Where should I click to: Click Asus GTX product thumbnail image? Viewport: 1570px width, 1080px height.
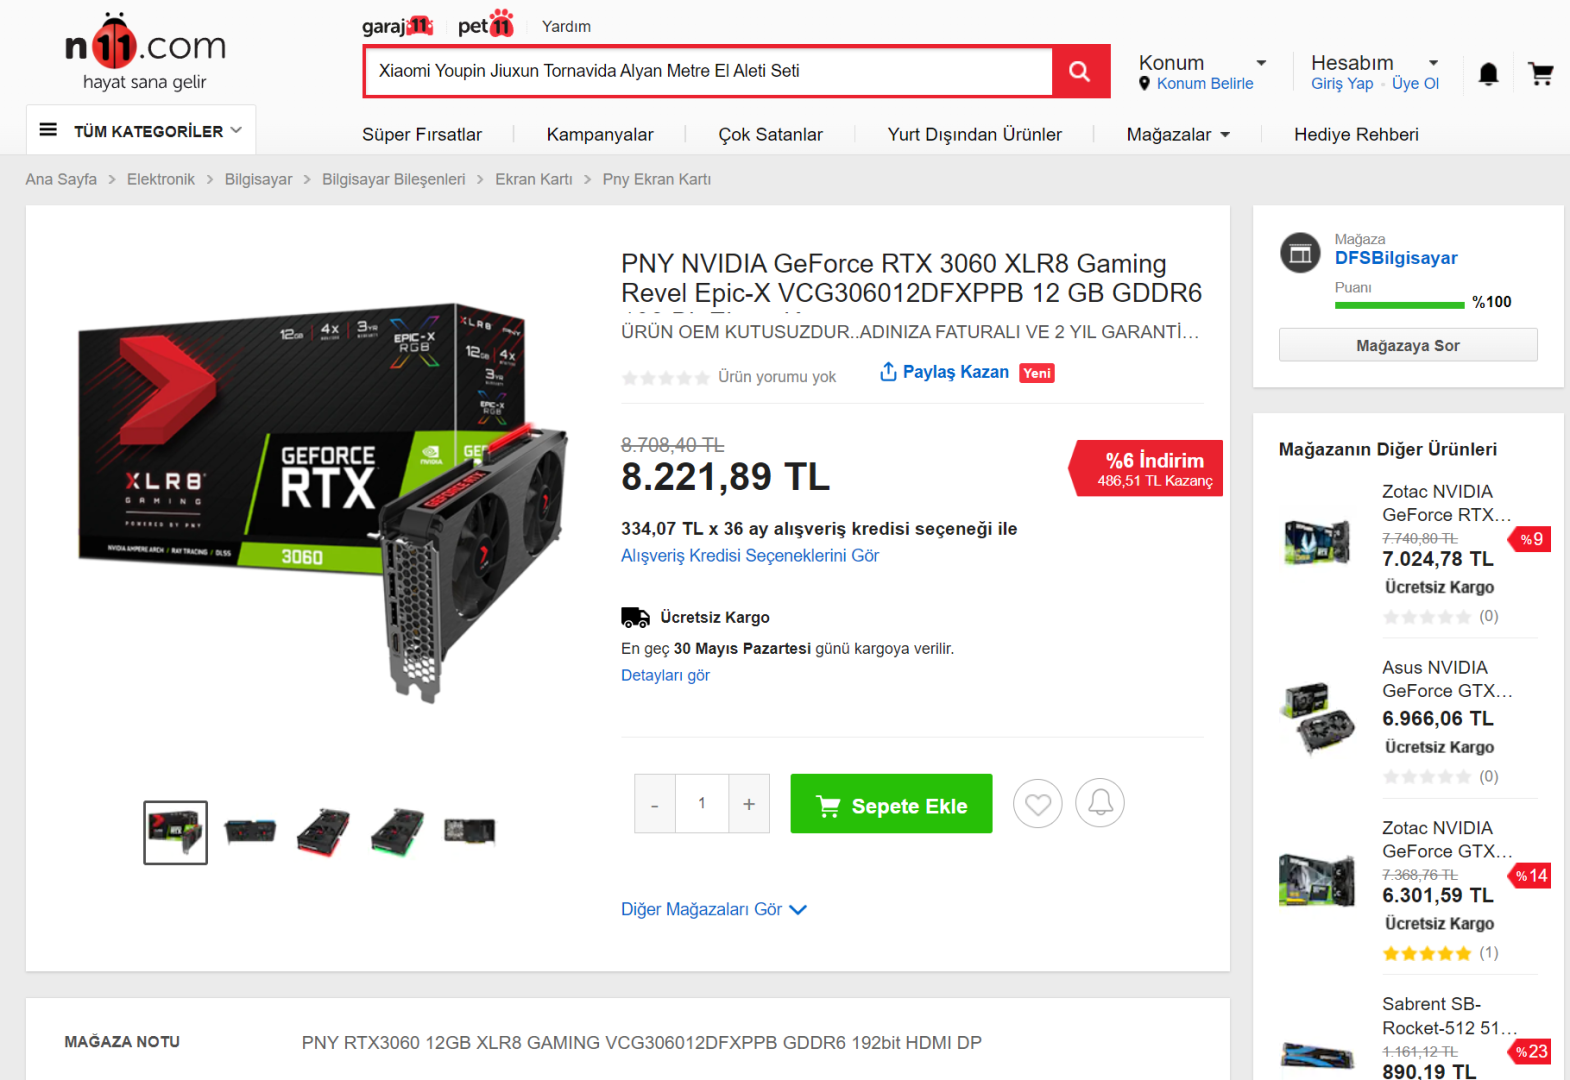[x=1318, y=718]
